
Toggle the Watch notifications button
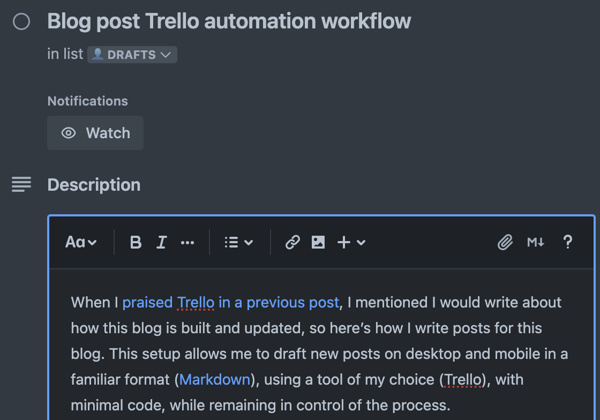(95, 133)
